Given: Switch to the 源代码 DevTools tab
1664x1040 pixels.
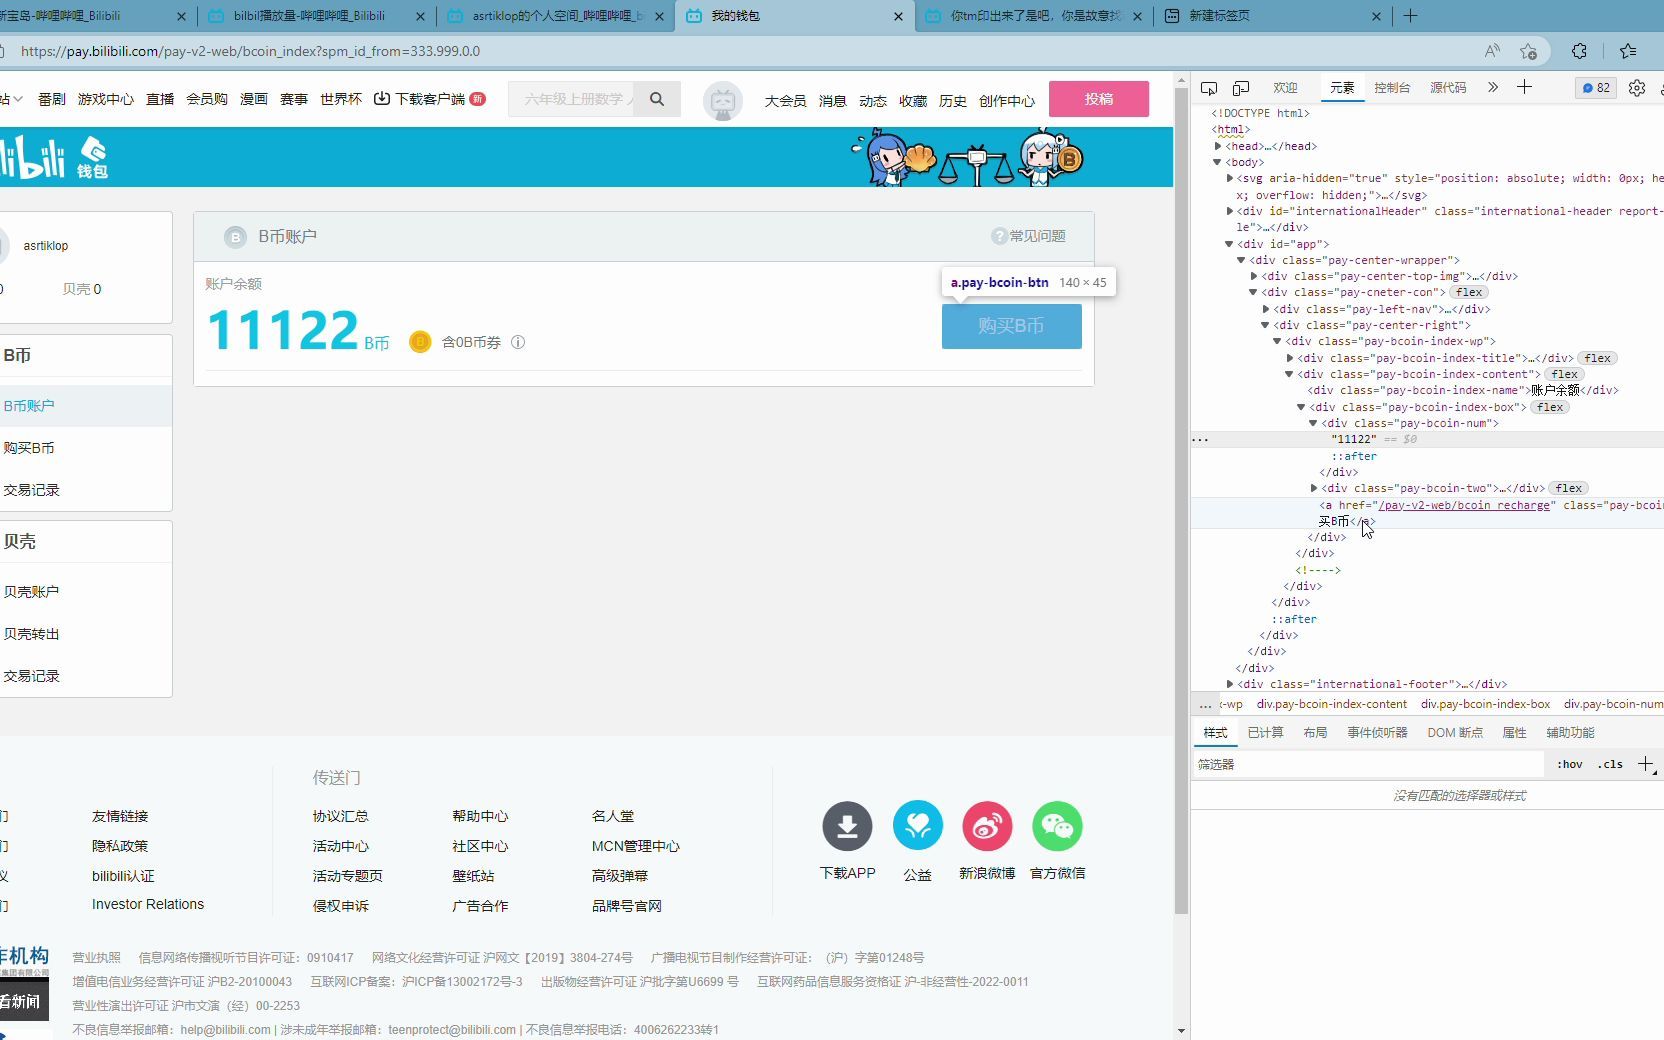Looking at the screenshot, I should click(1448, 88).
